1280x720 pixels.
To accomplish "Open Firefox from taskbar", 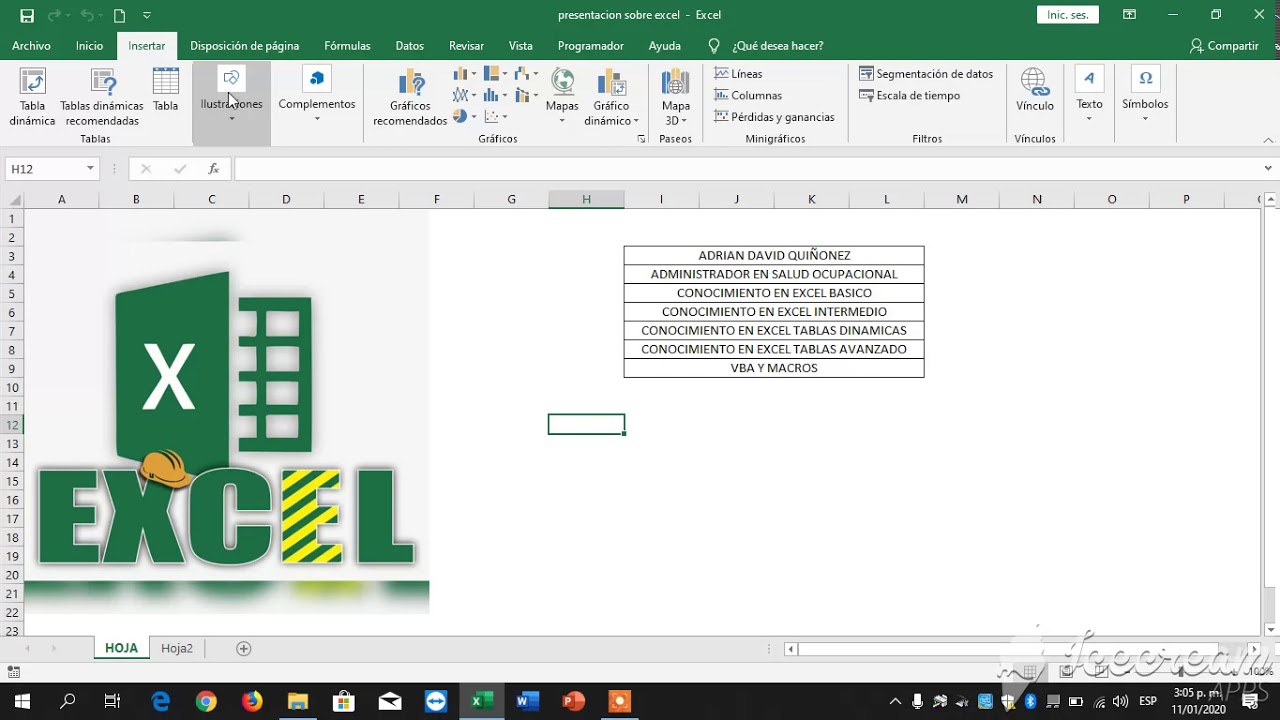I will tap(252, 701).
